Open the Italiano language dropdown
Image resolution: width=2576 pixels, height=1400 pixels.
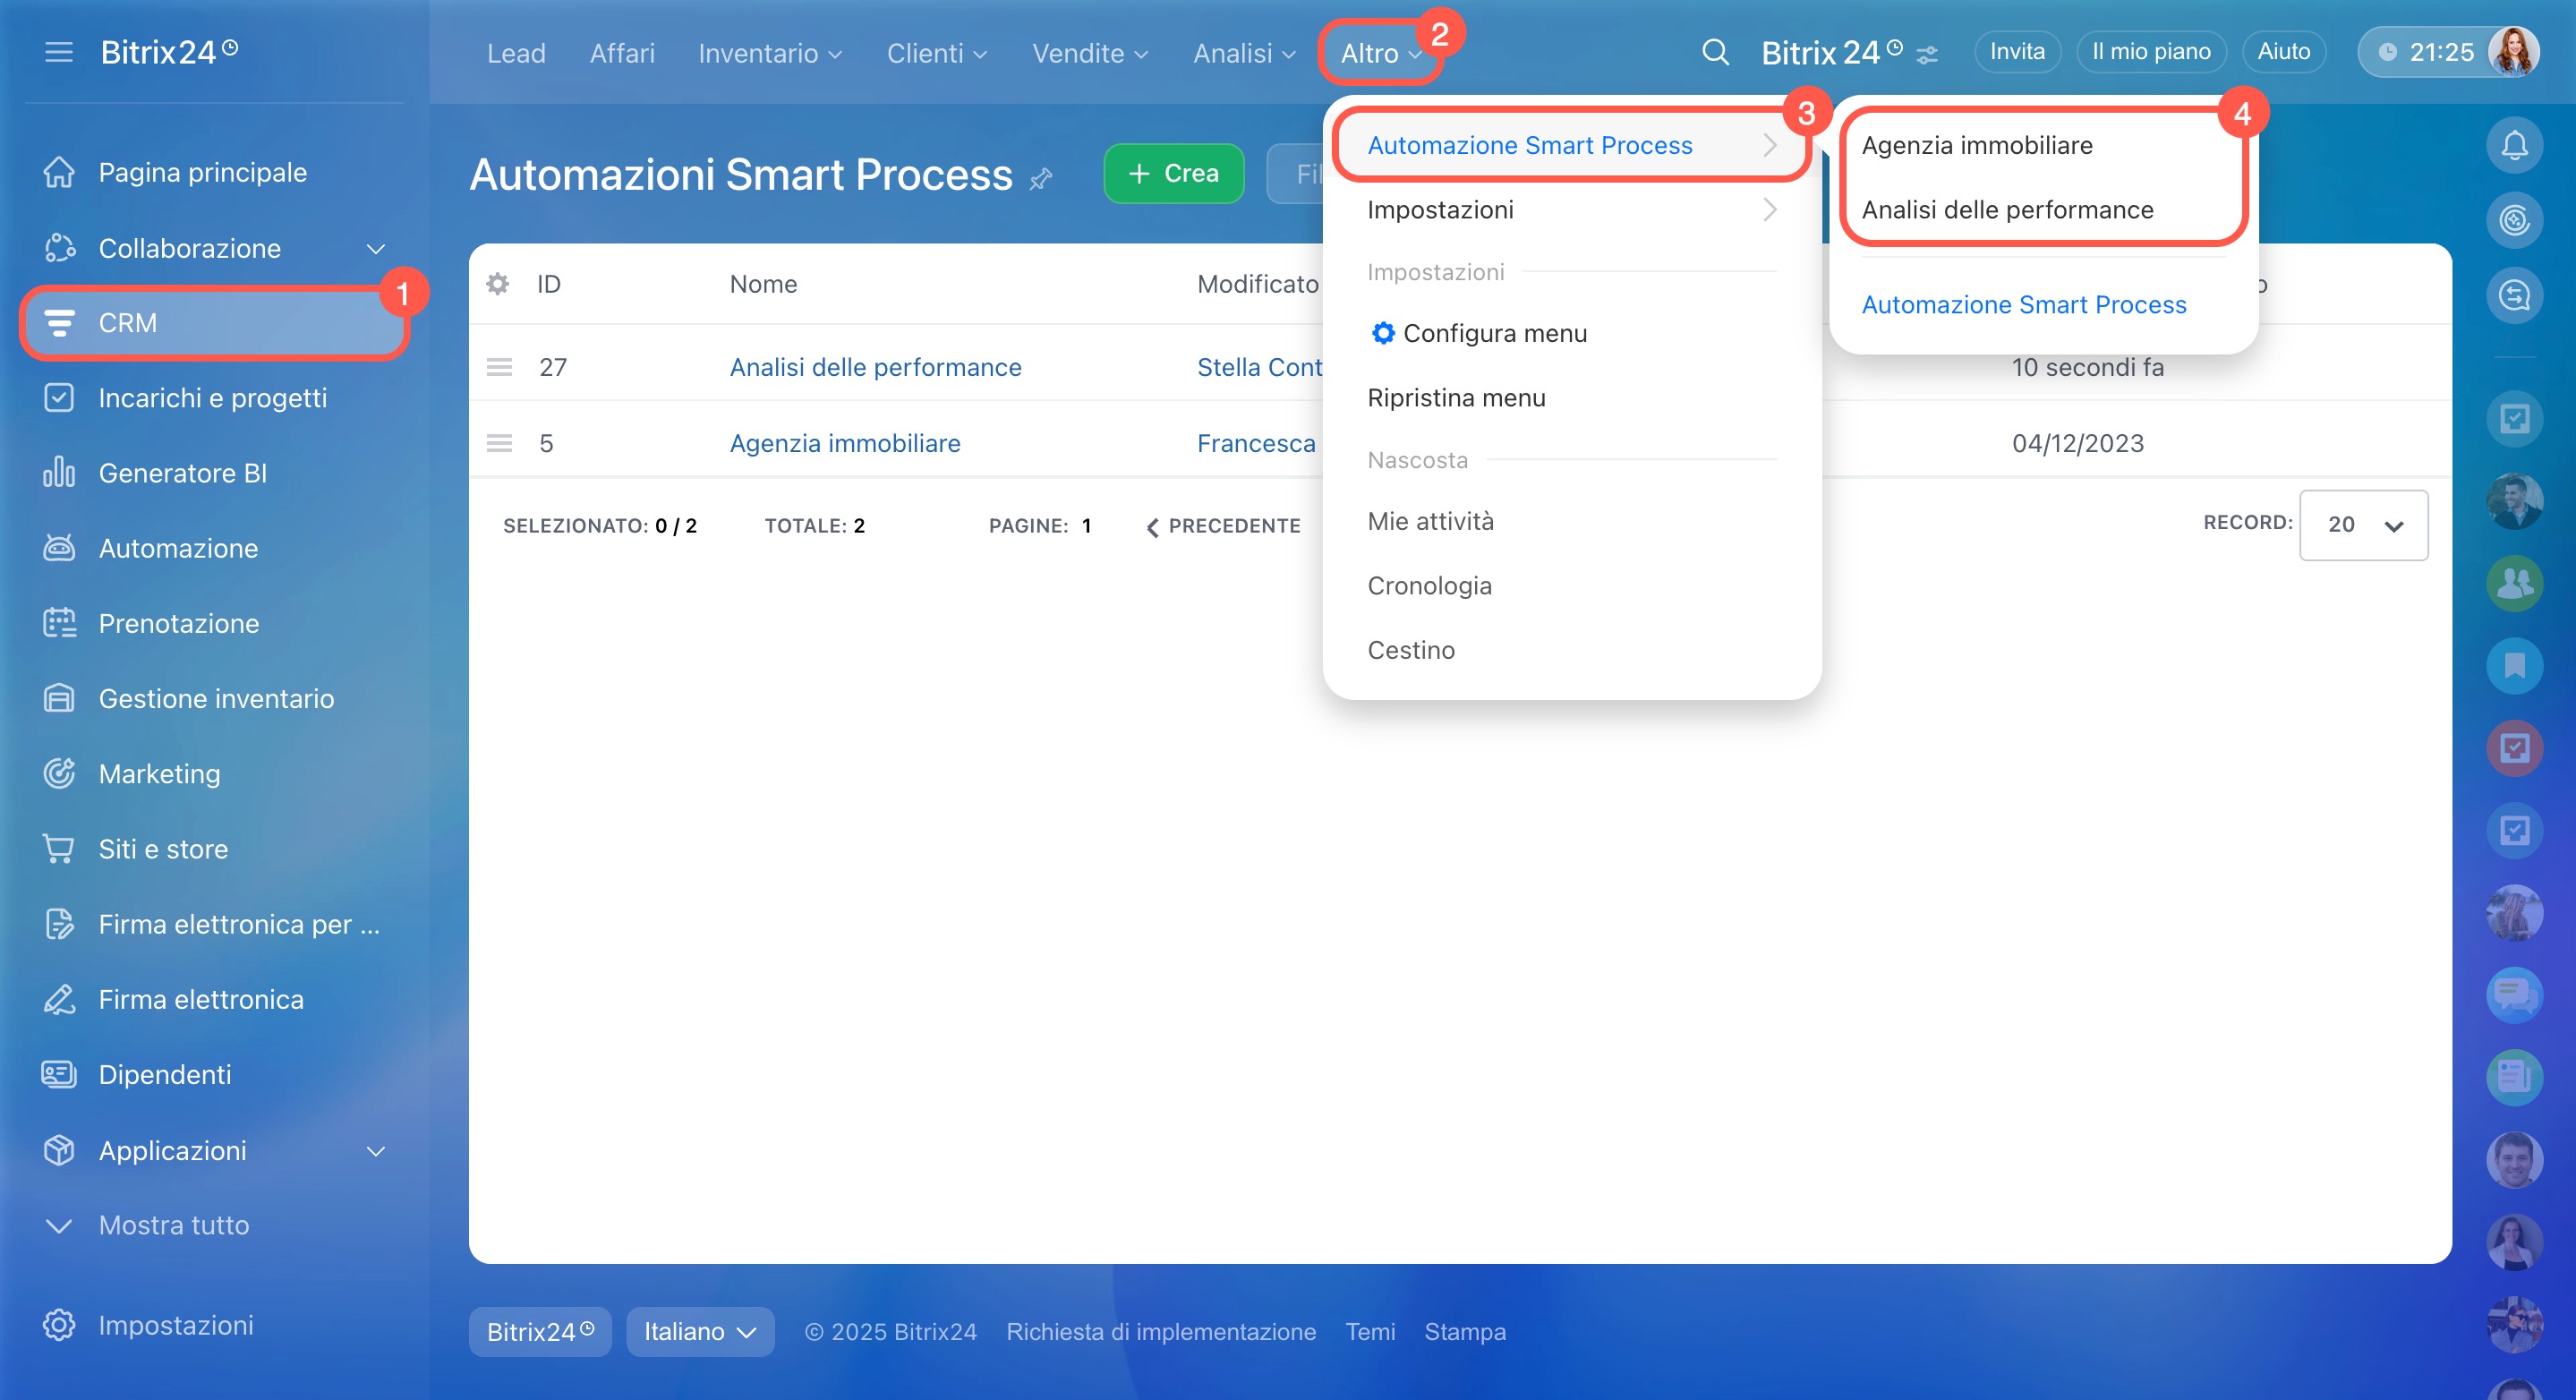[700, 1332]
